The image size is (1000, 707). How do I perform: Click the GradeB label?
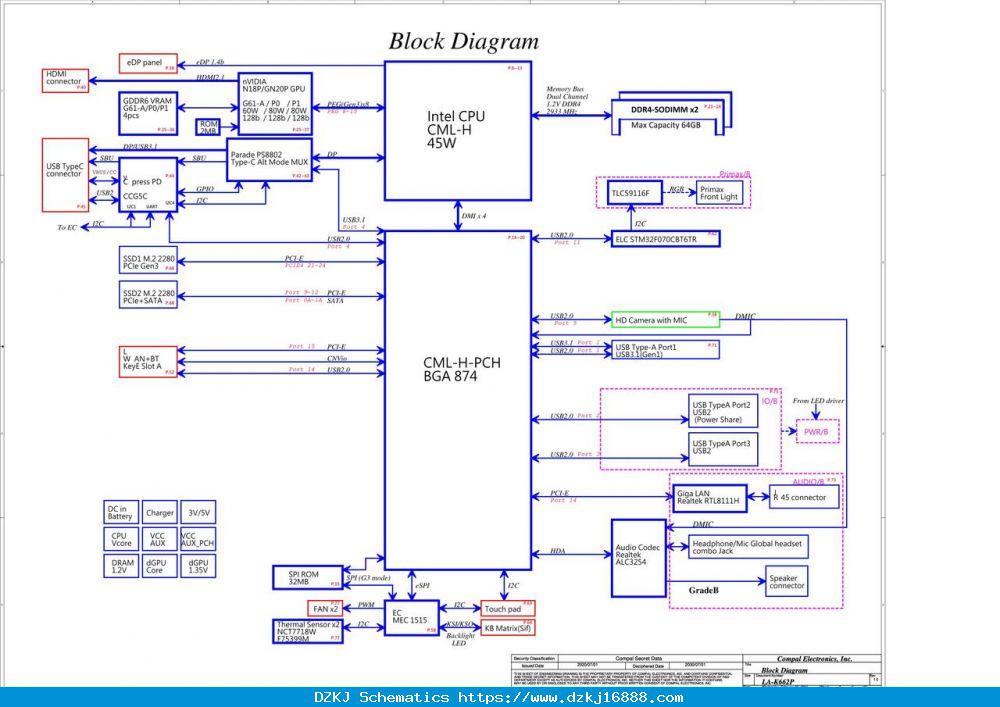click(x=703, y=590)
